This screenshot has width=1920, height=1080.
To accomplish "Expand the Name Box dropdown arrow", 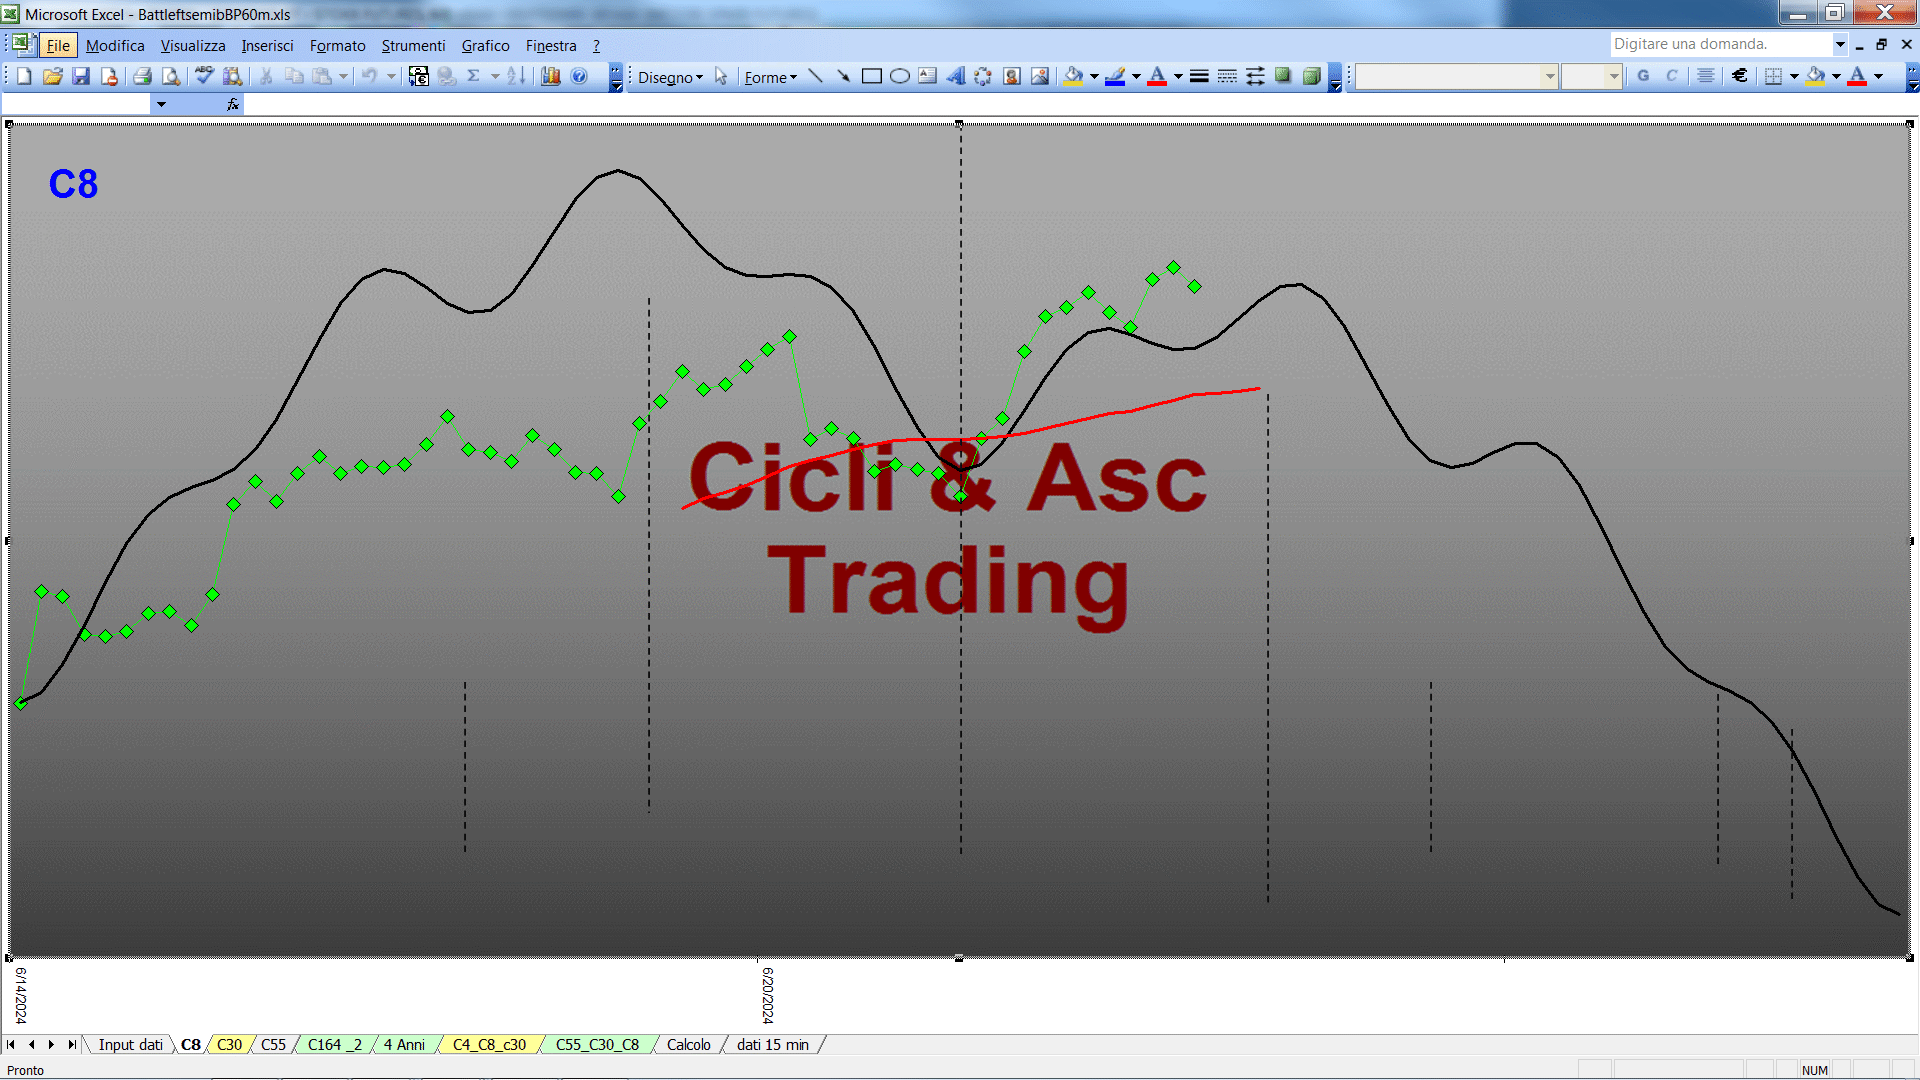I will point(161,104).
